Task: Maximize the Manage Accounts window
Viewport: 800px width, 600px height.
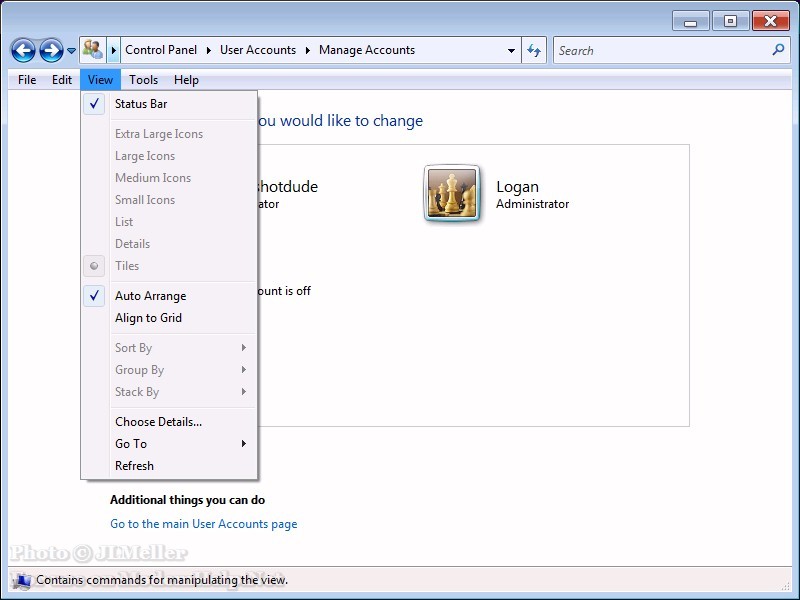Action: 730,21
